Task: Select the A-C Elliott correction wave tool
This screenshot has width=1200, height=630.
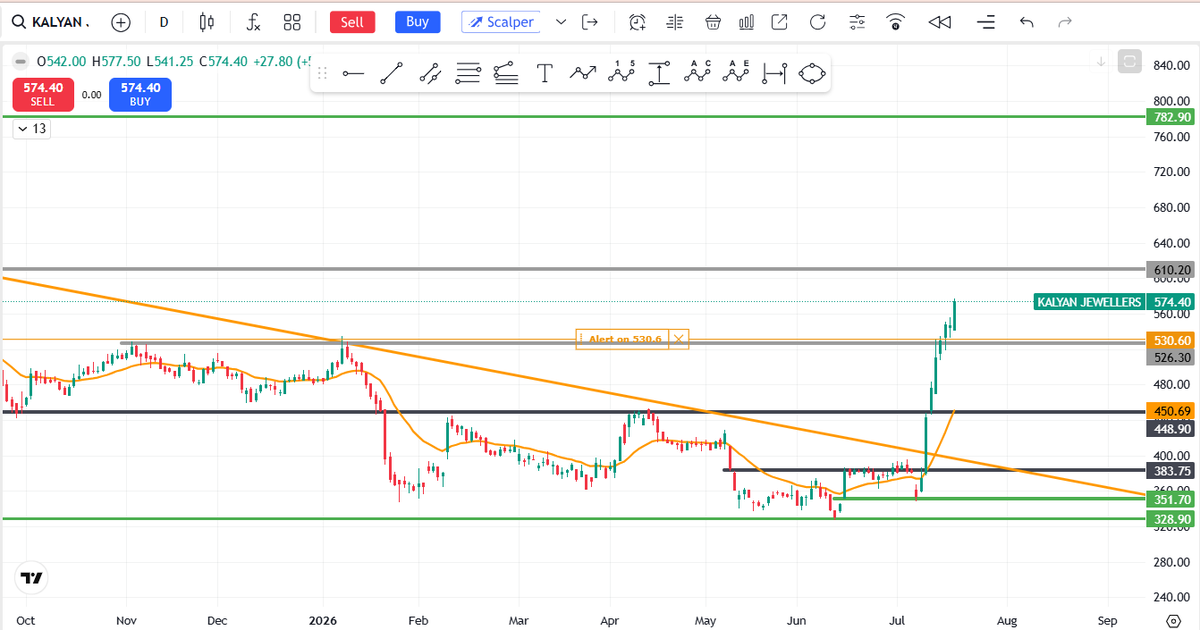Action: click(697, 73)
